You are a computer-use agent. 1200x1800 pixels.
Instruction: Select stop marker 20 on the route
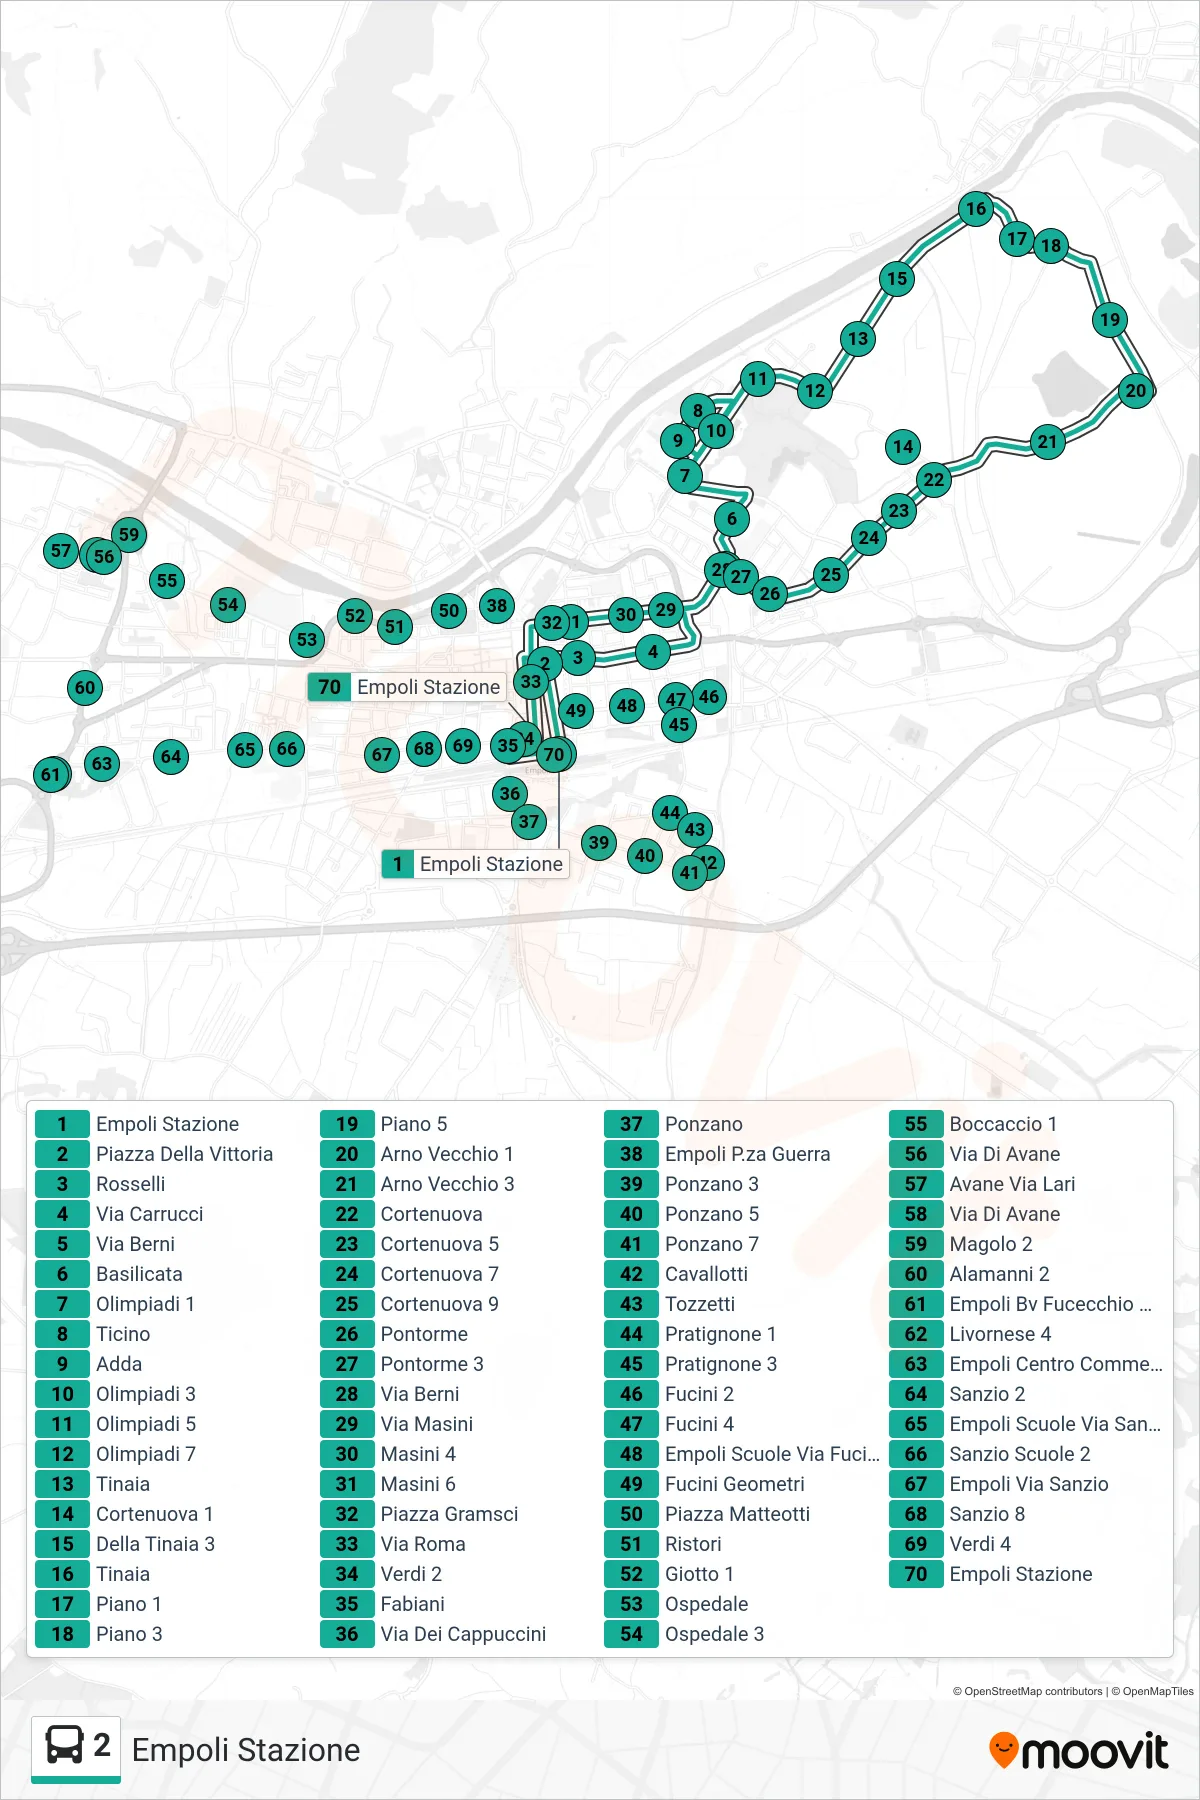click(1136, 390)
